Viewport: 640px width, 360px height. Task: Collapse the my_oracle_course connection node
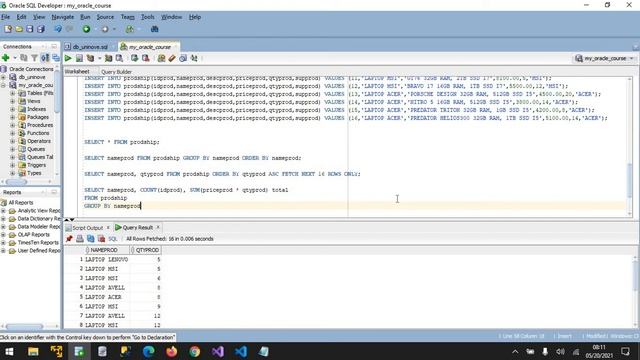(3, 85)
